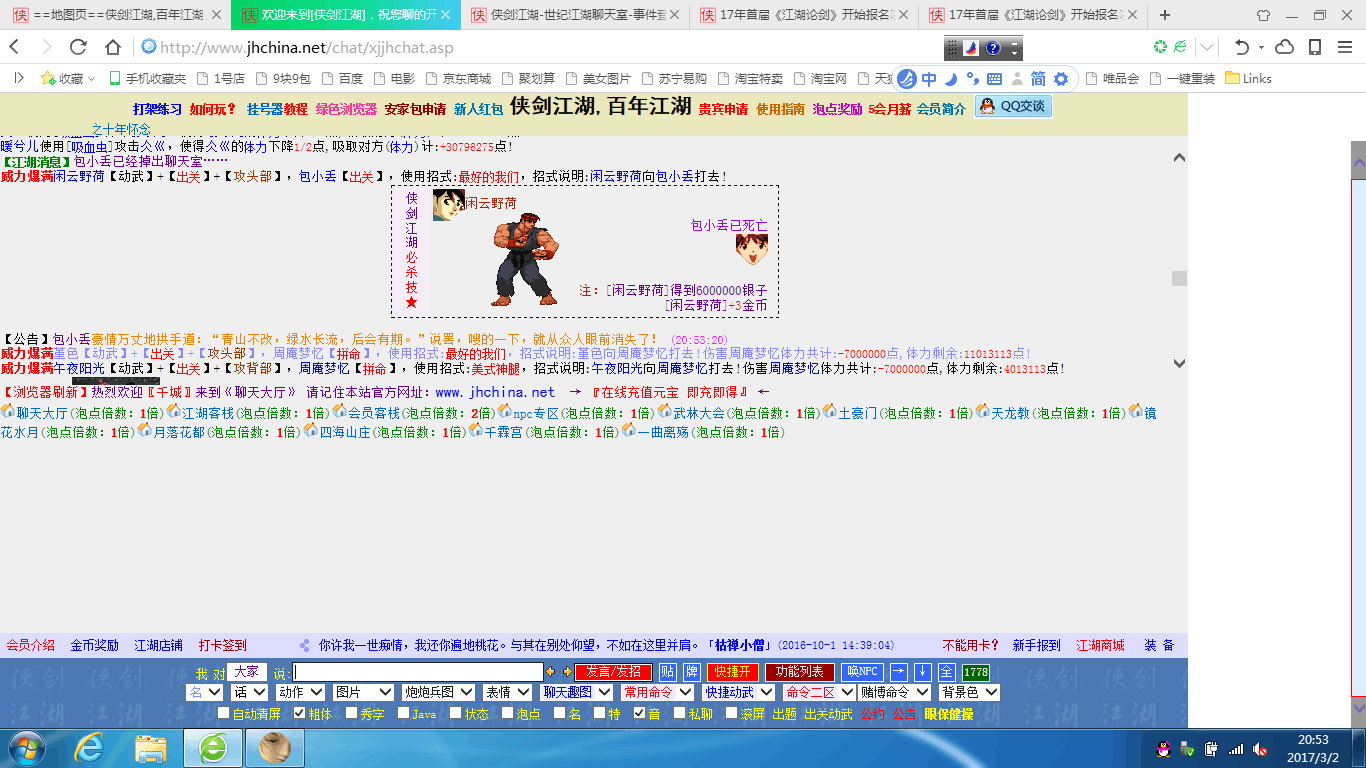Click the 全 button

[x=946, y=672]
